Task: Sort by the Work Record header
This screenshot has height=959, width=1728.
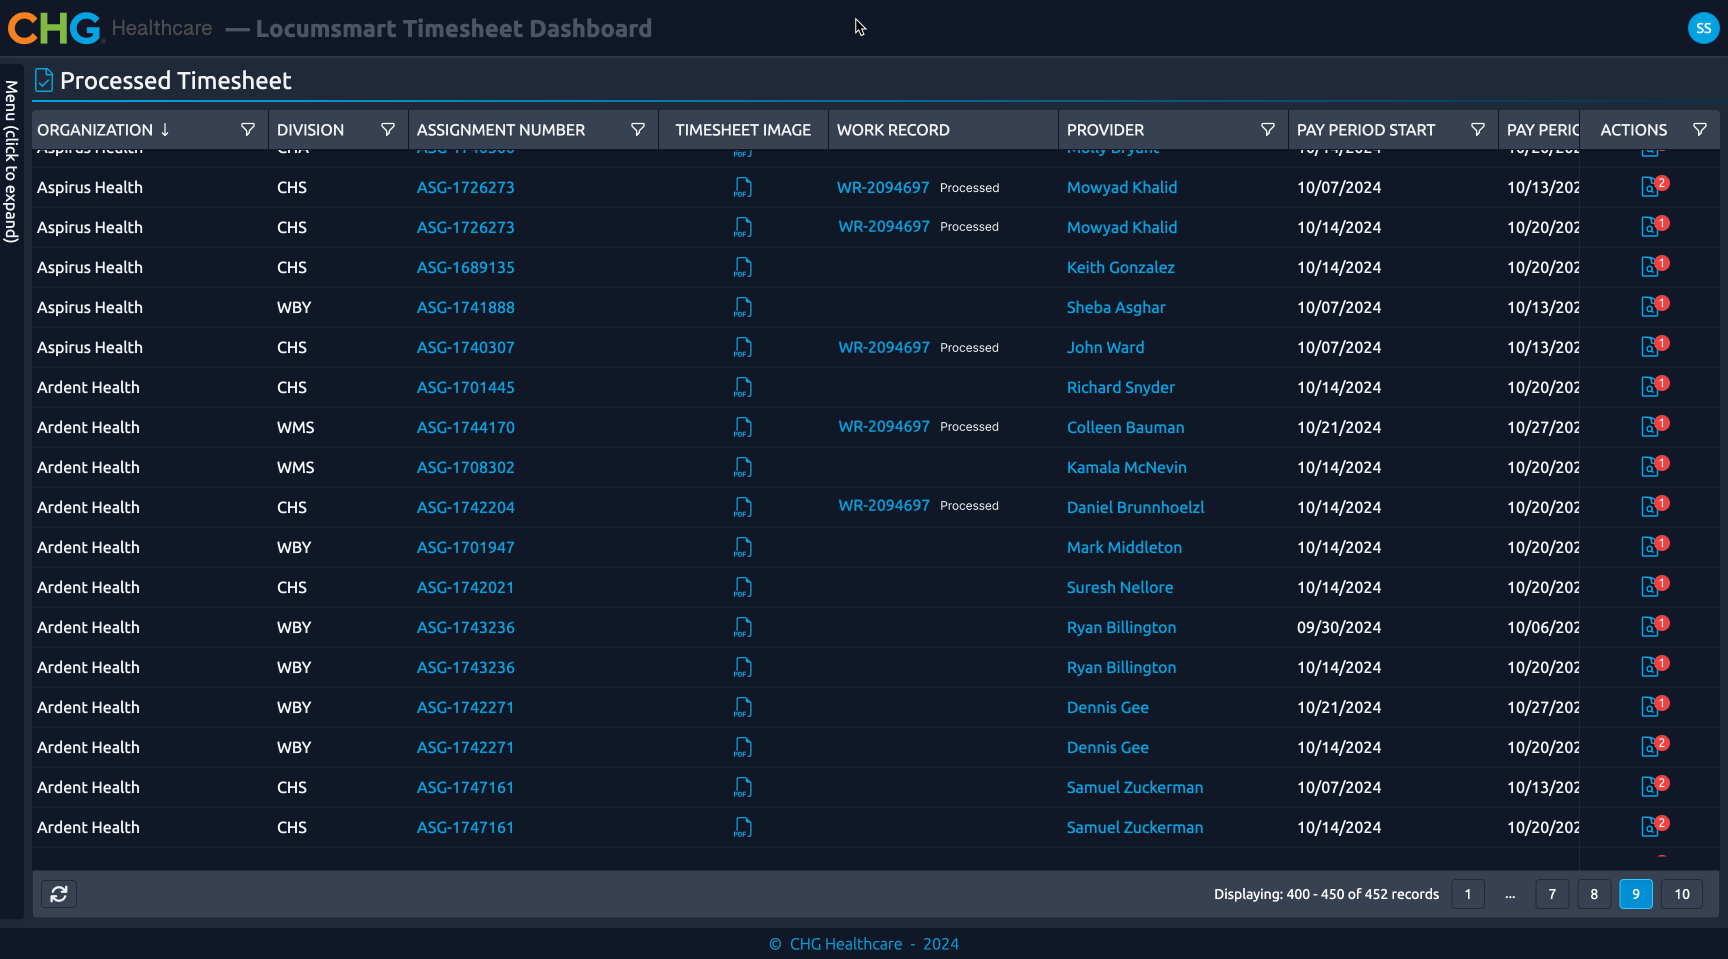Action: [893, 130]
